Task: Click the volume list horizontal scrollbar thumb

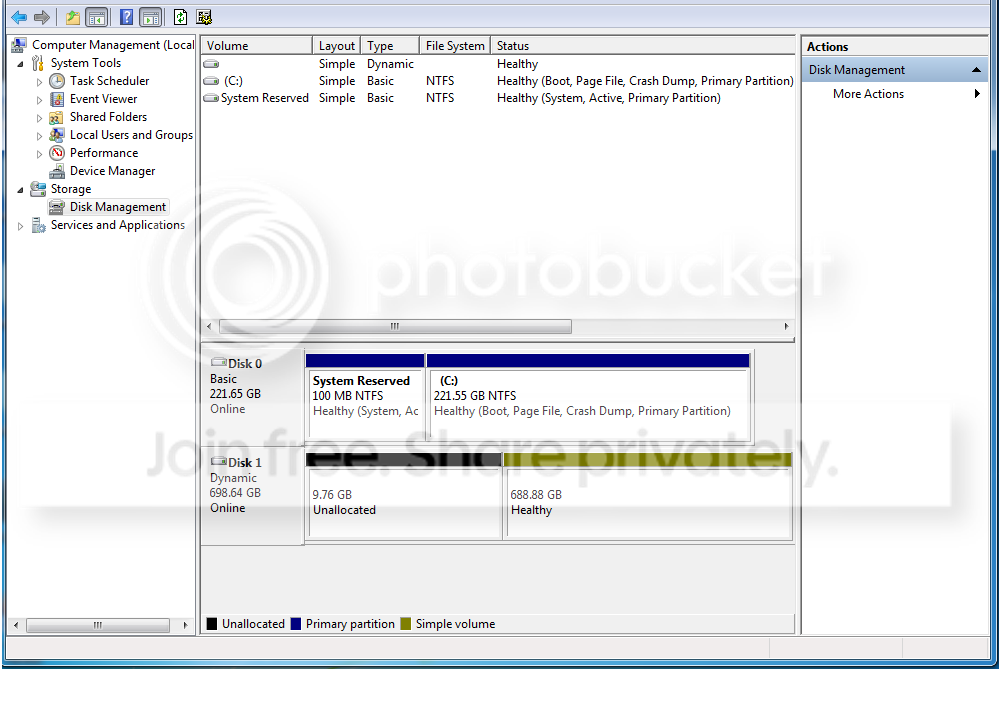Action: click(x=395, y=326)
